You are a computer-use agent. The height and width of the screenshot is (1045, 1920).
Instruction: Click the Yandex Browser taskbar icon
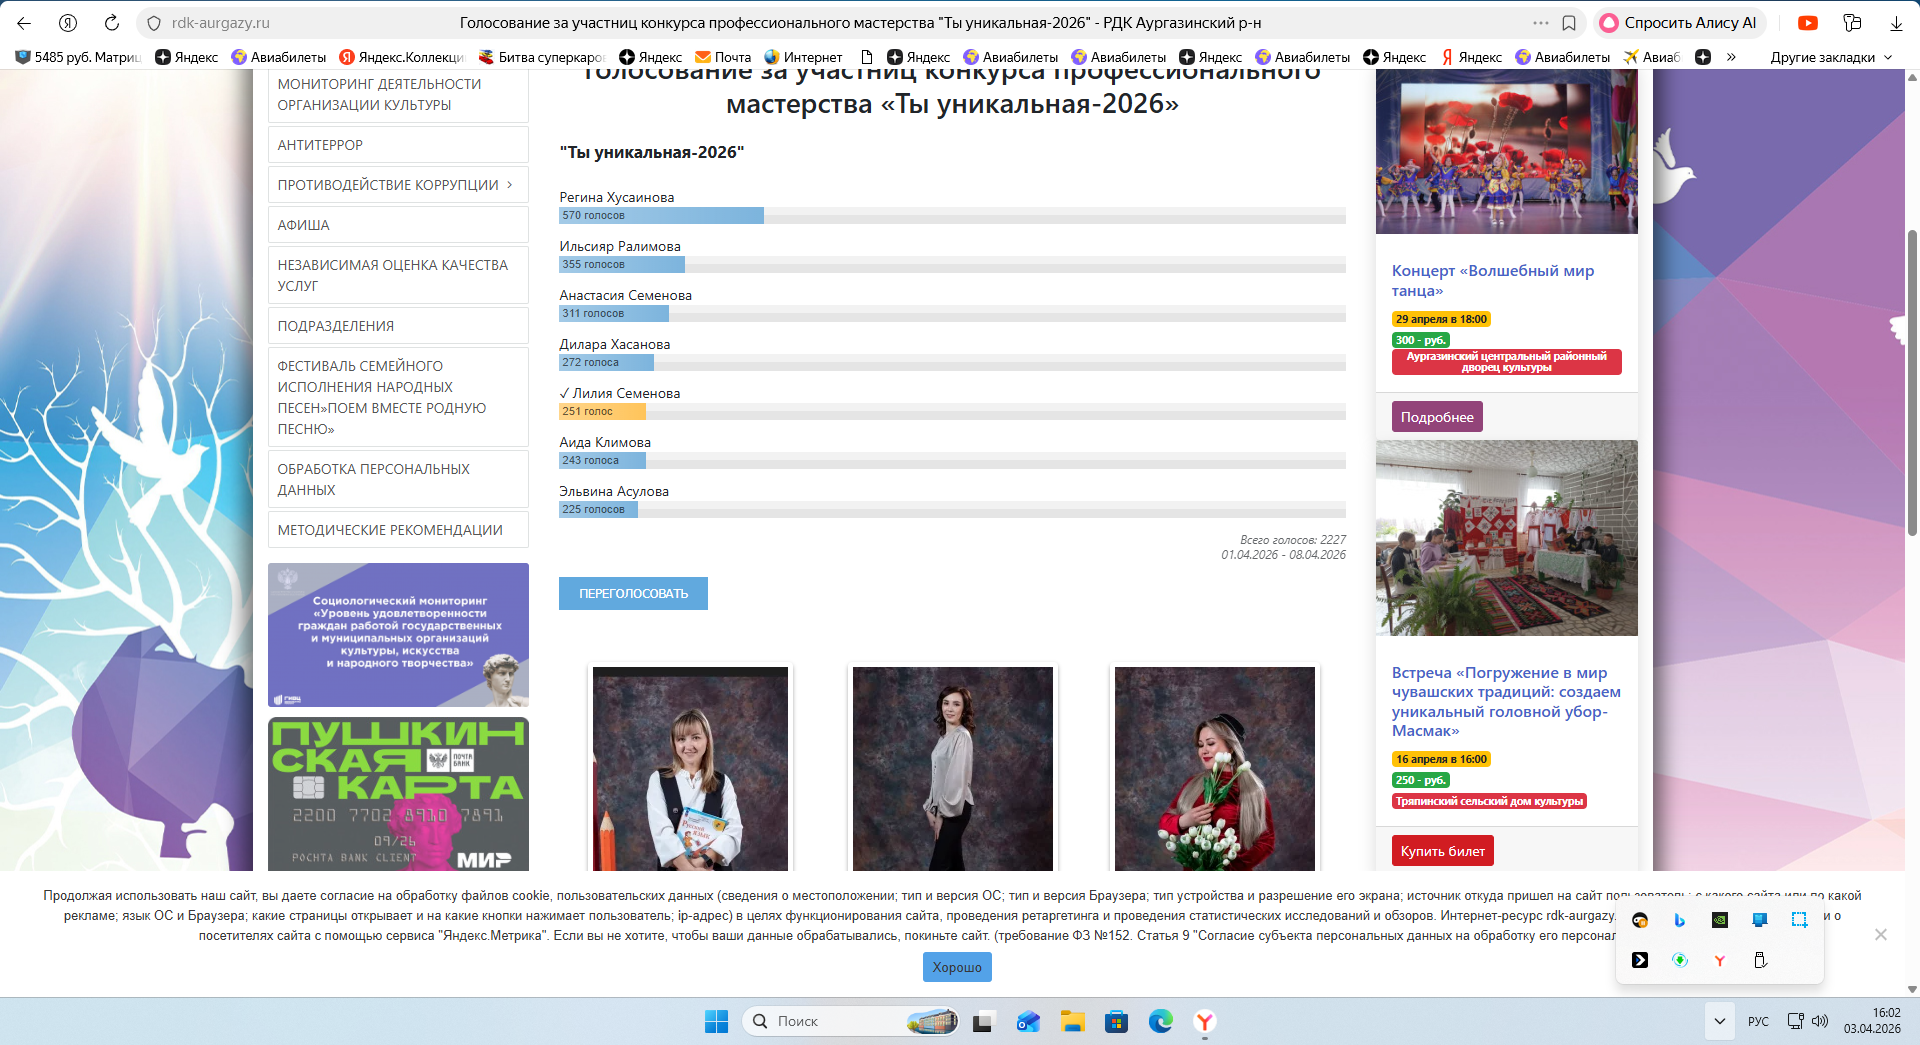point(1205,1021)
